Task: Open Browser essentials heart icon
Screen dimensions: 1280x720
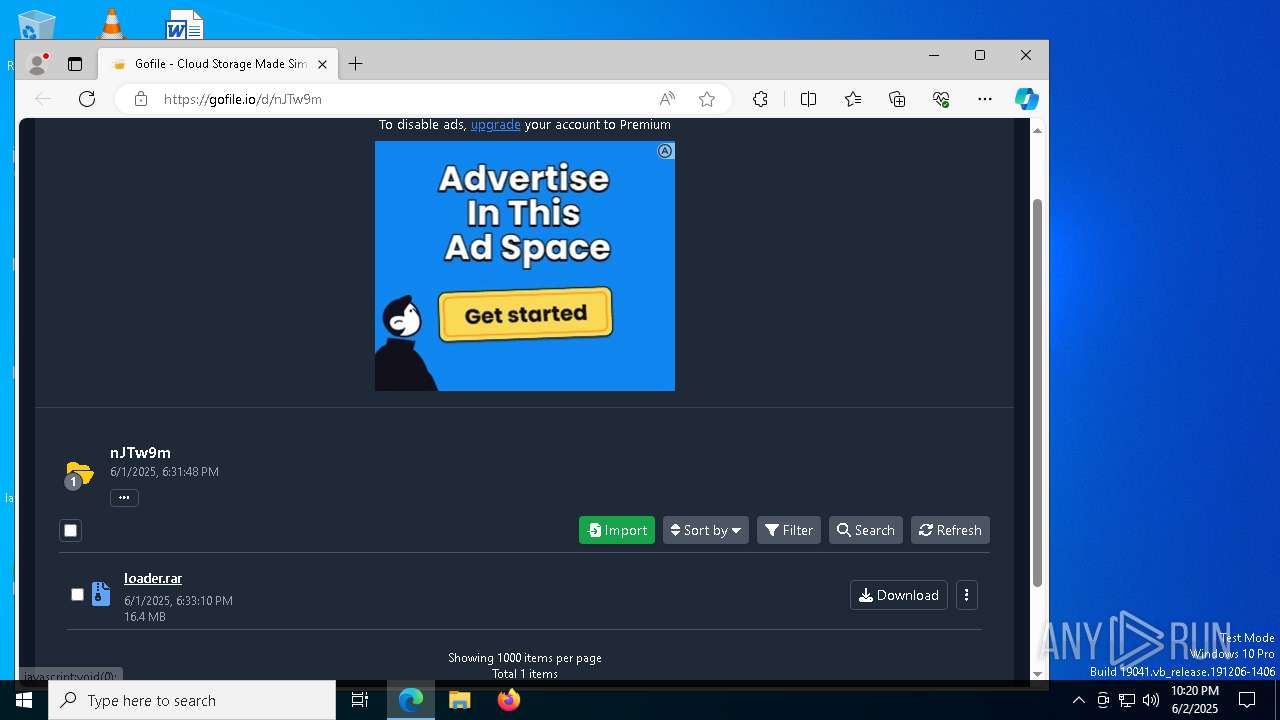Action: [941, 99]
